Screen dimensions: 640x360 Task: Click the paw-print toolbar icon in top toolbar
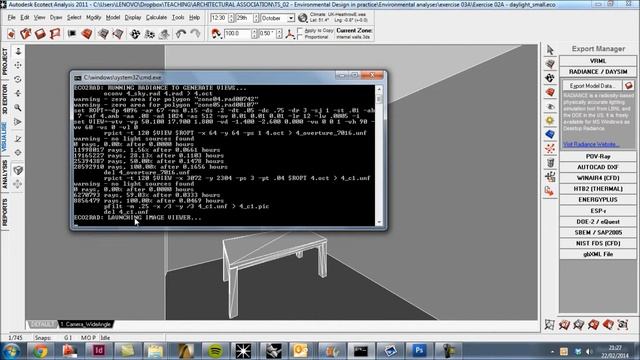[135, 33]
